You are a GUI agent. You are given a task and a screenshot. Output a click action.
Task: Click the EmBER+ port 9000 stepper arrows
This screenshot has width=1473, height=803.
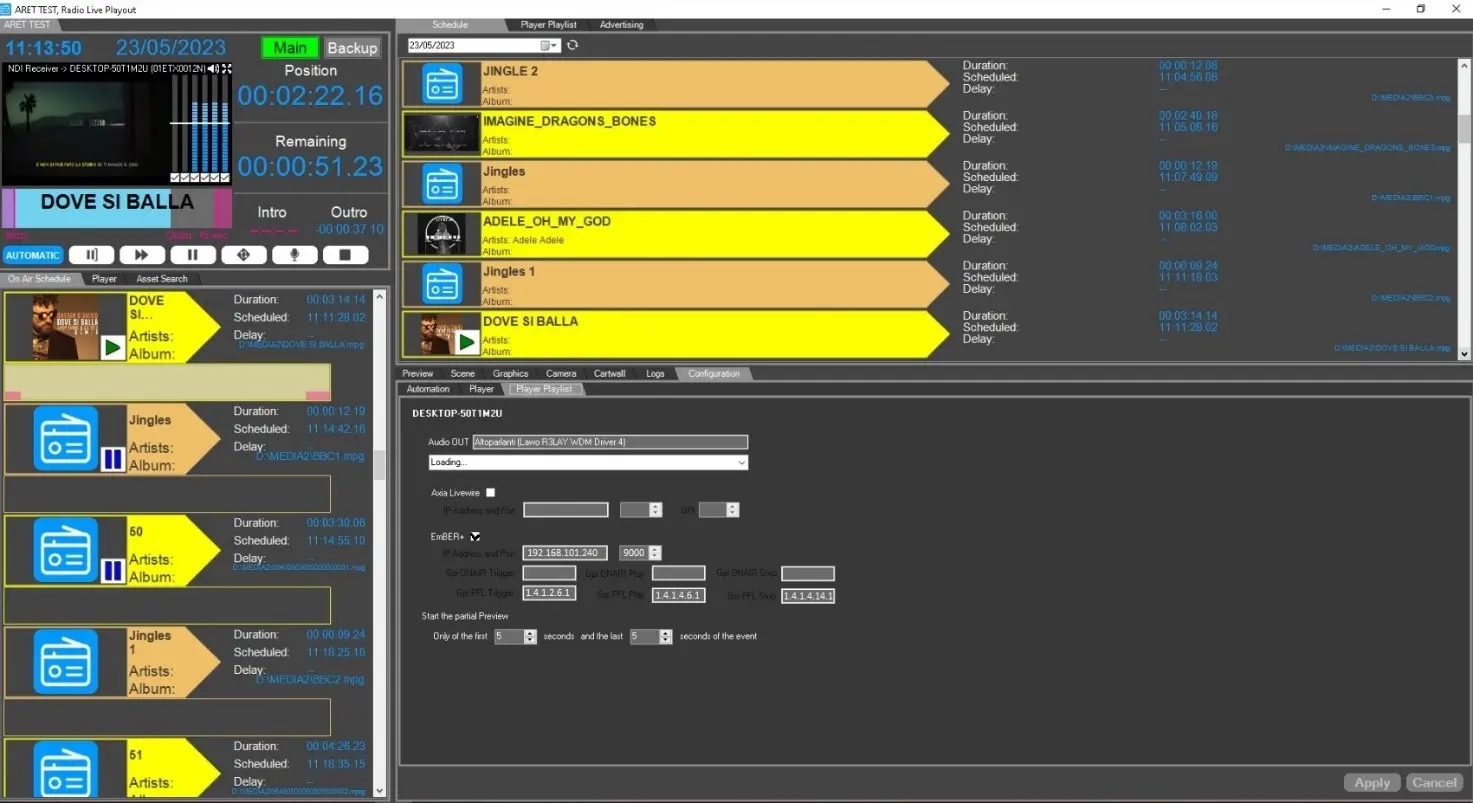(x=655, y=553)
